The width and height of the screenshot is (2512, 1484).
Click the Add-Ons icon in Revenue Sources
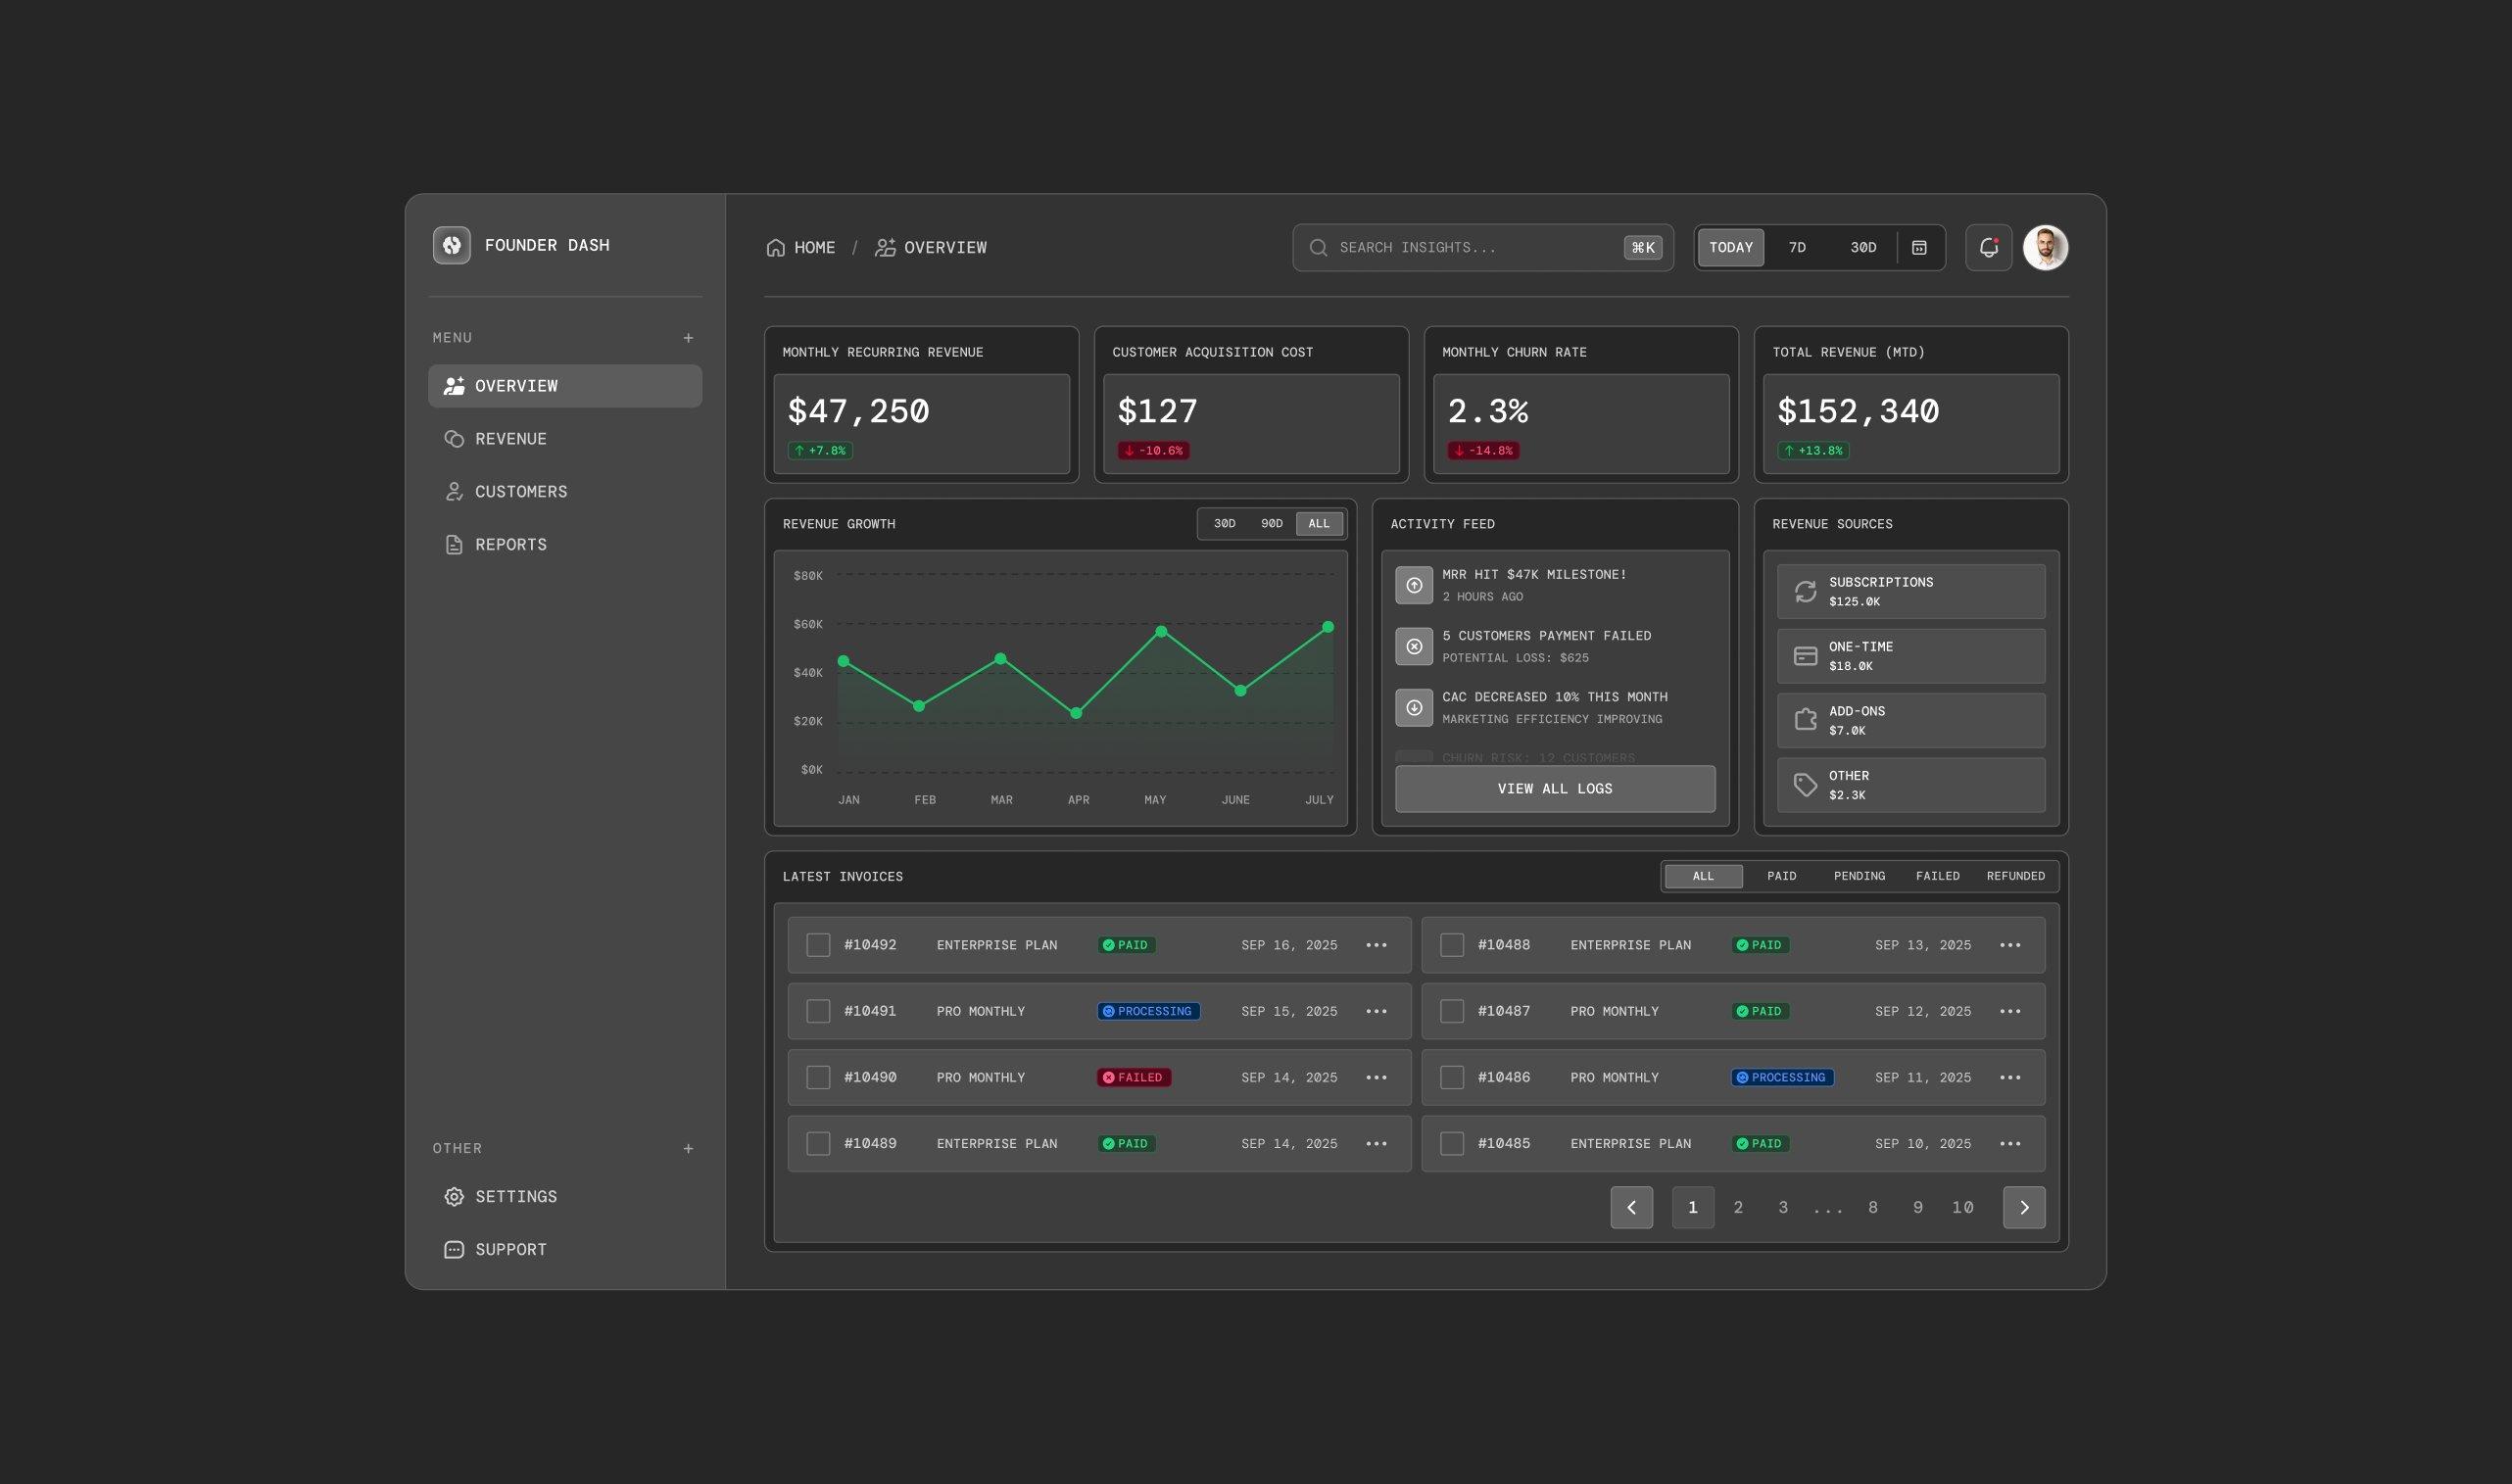pyautogui.click(x=1805, y=720)
